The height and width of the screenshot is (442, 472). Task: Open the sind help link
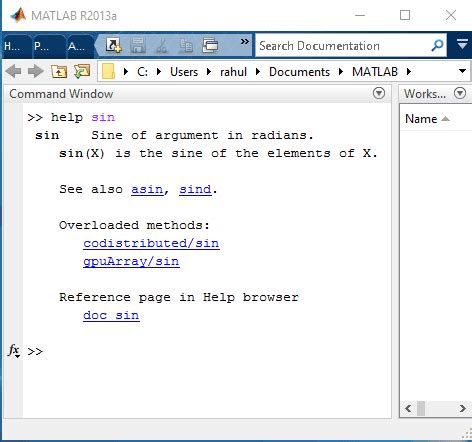click(x=195, y=189)
